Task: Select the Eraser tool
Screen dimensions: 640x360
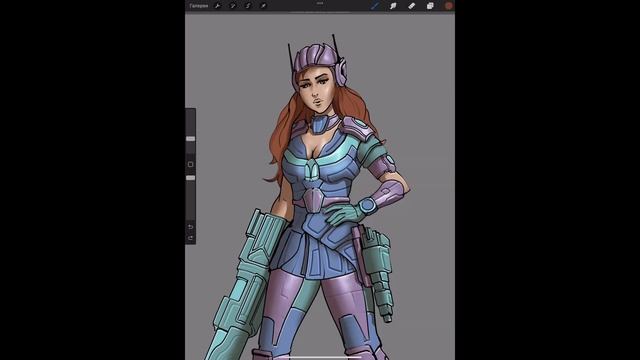Action: tap(411, 6)
